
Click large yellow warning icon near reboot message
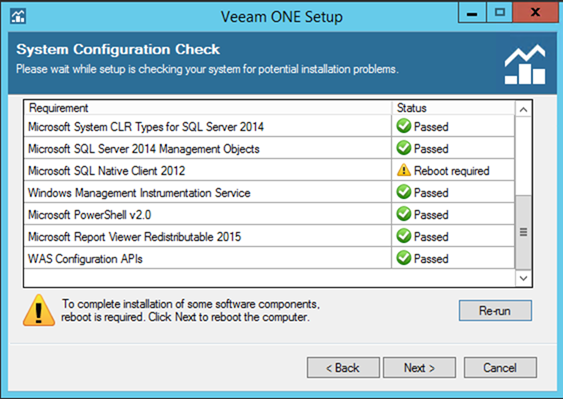[x=39, y=311]
